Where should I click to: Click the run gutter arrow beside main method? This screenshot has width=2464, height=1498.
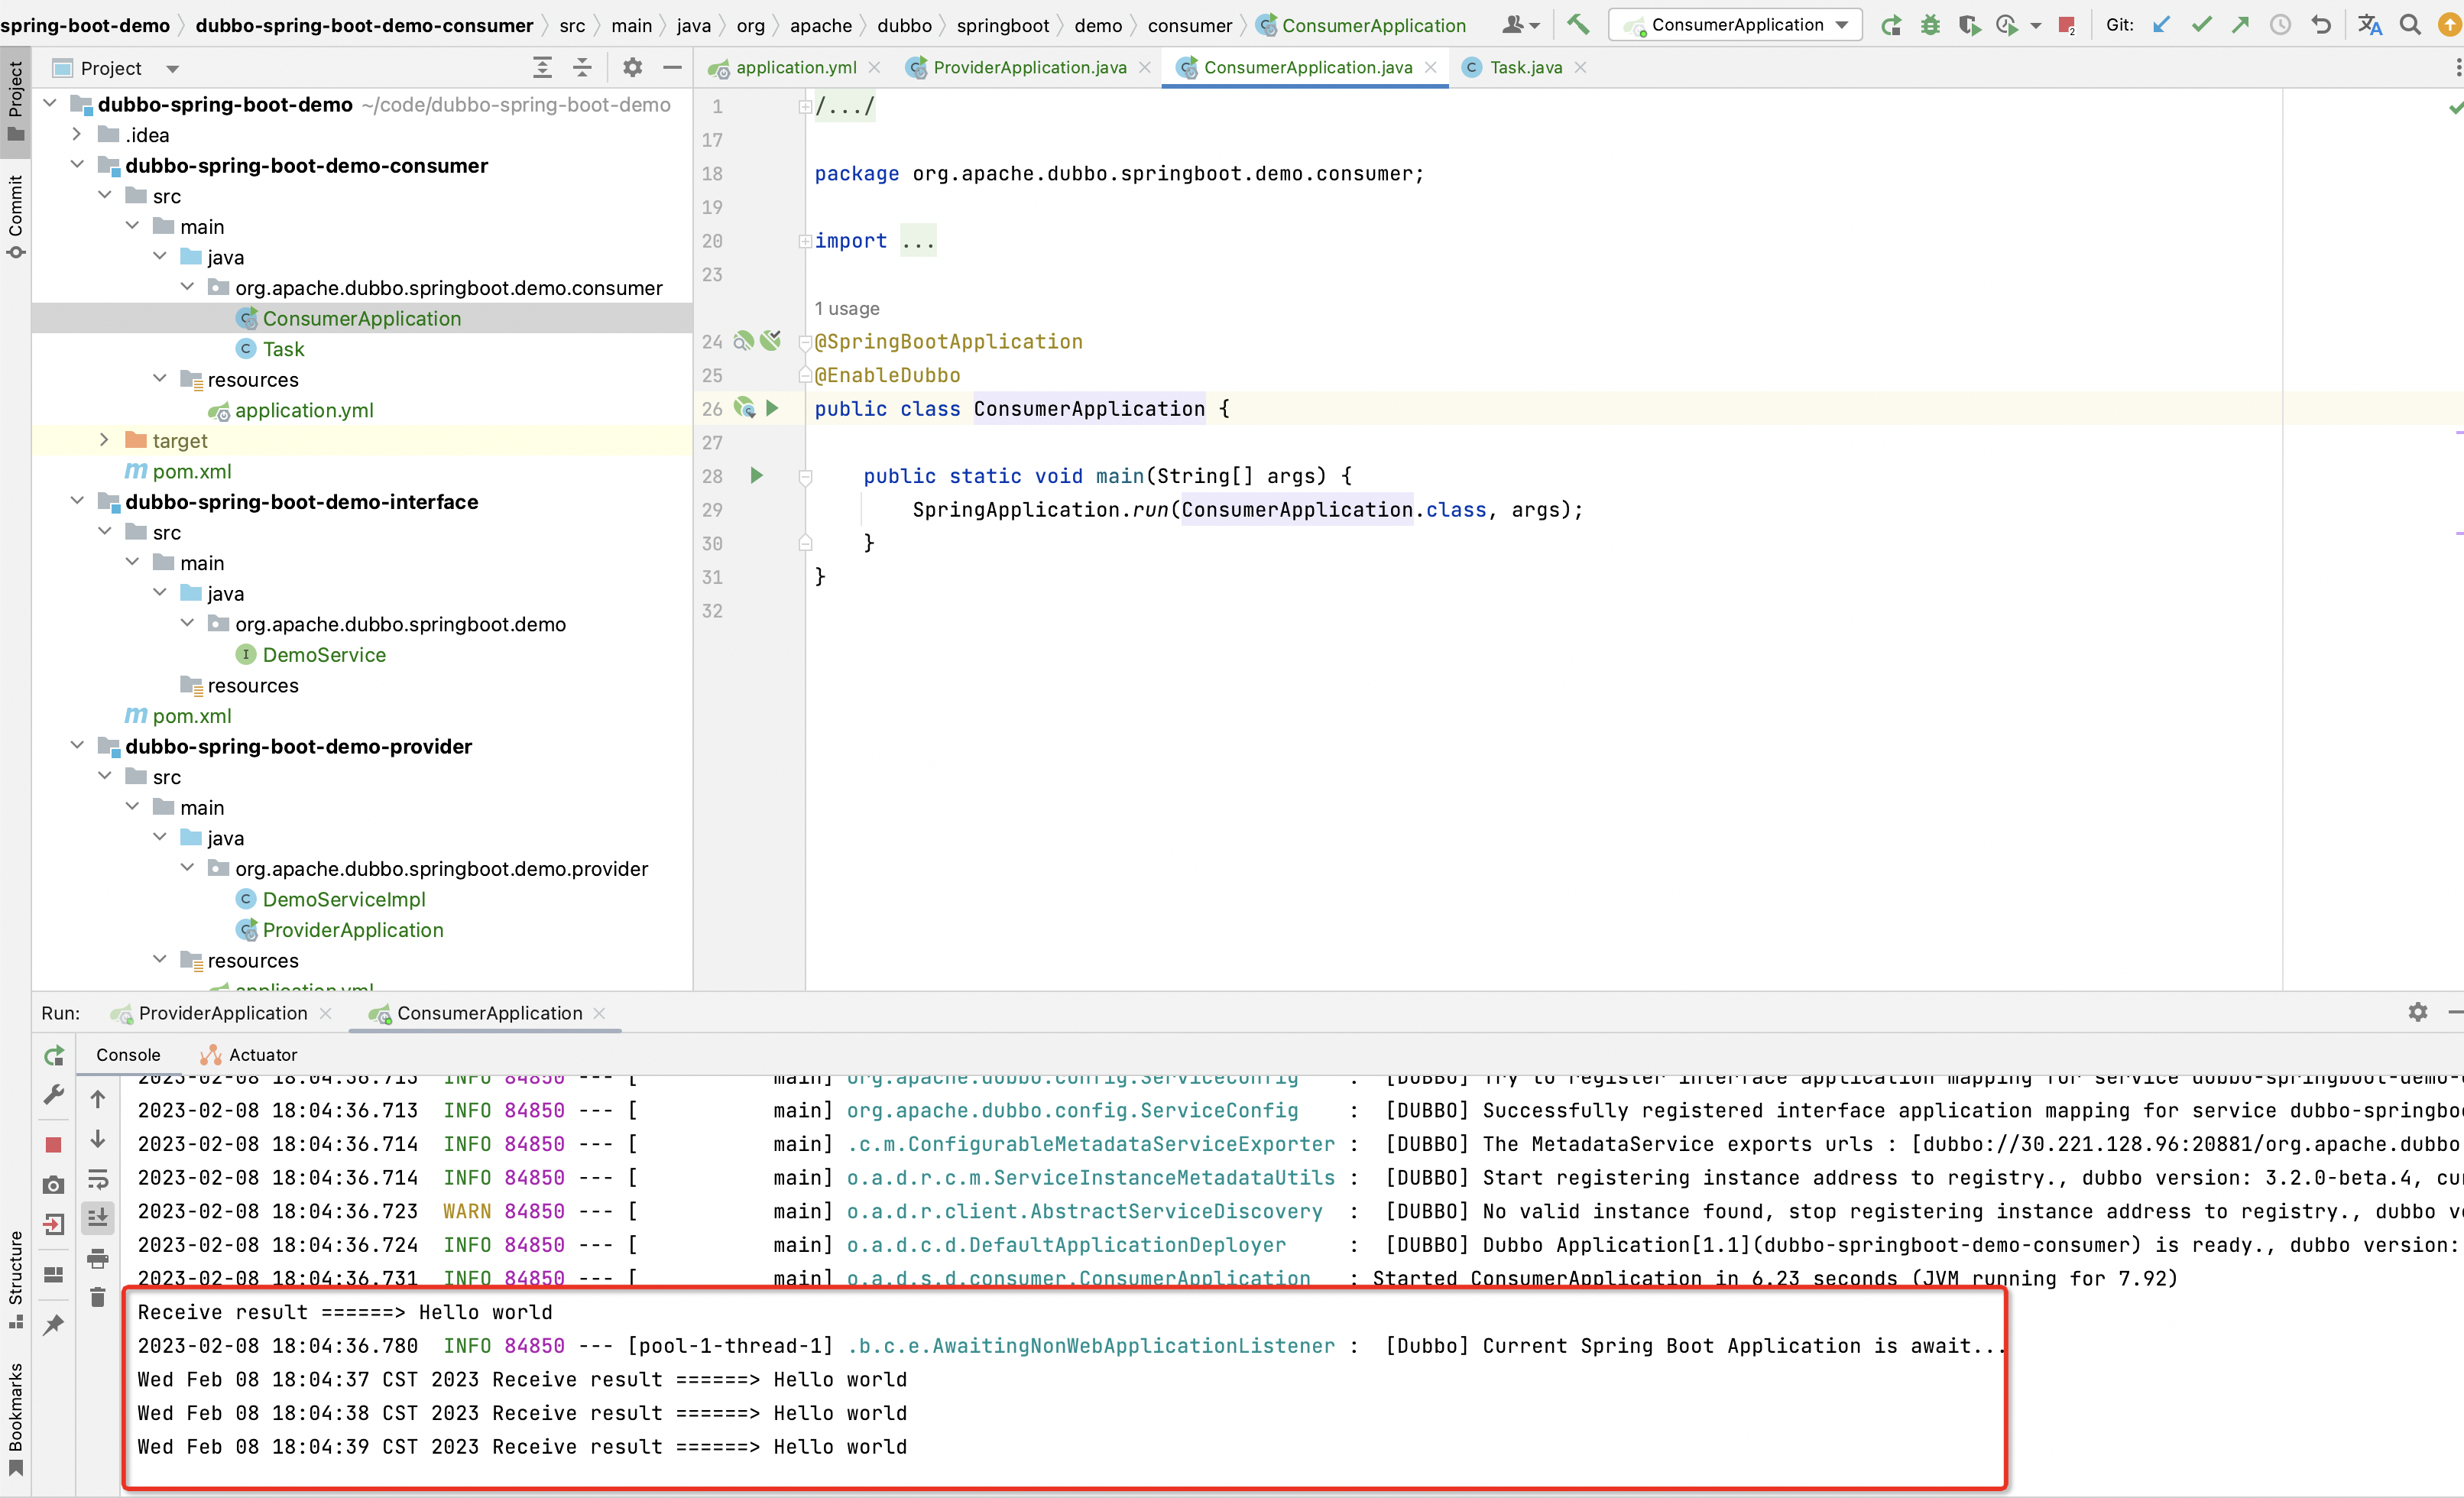coord(757,476)
